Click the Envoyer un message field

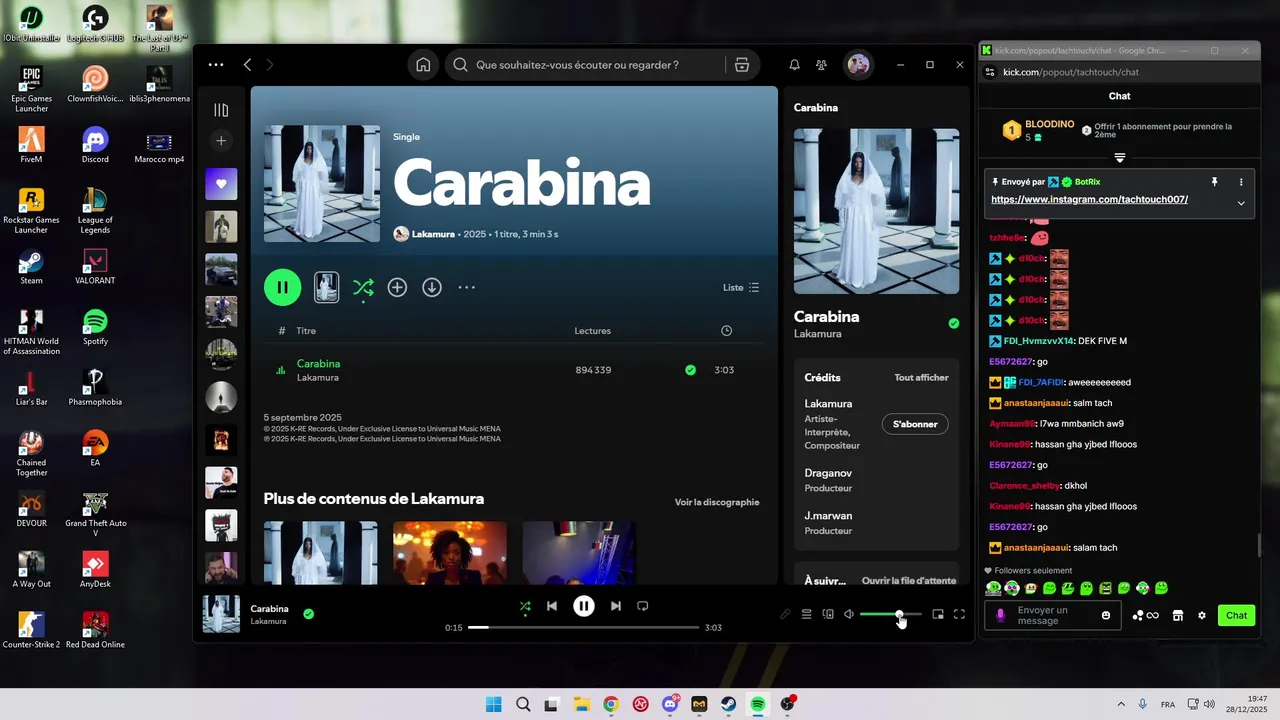[x=1054, y=616]
